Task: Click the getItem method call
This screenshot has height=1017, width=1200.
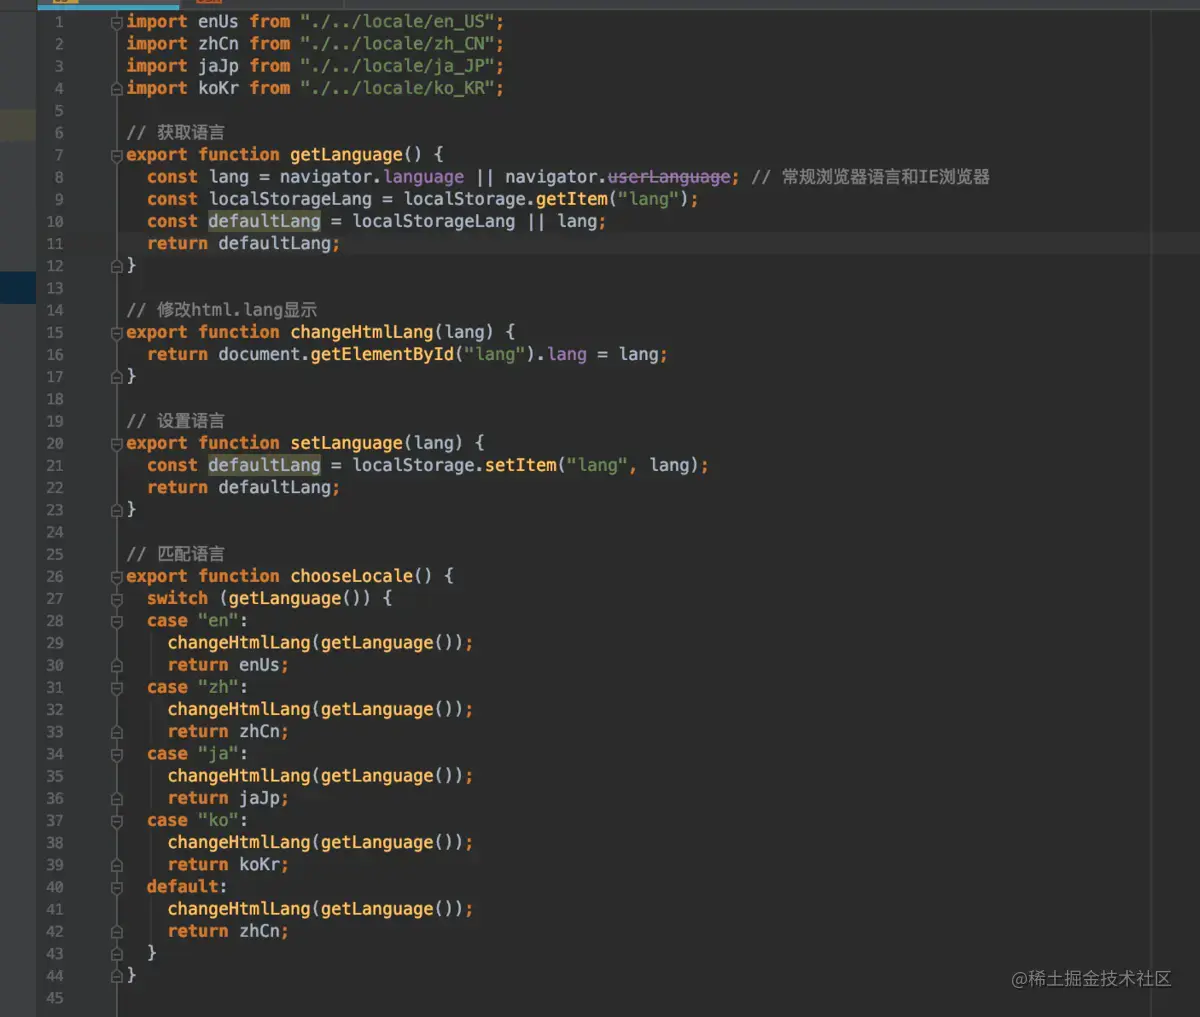Action: 572,199
